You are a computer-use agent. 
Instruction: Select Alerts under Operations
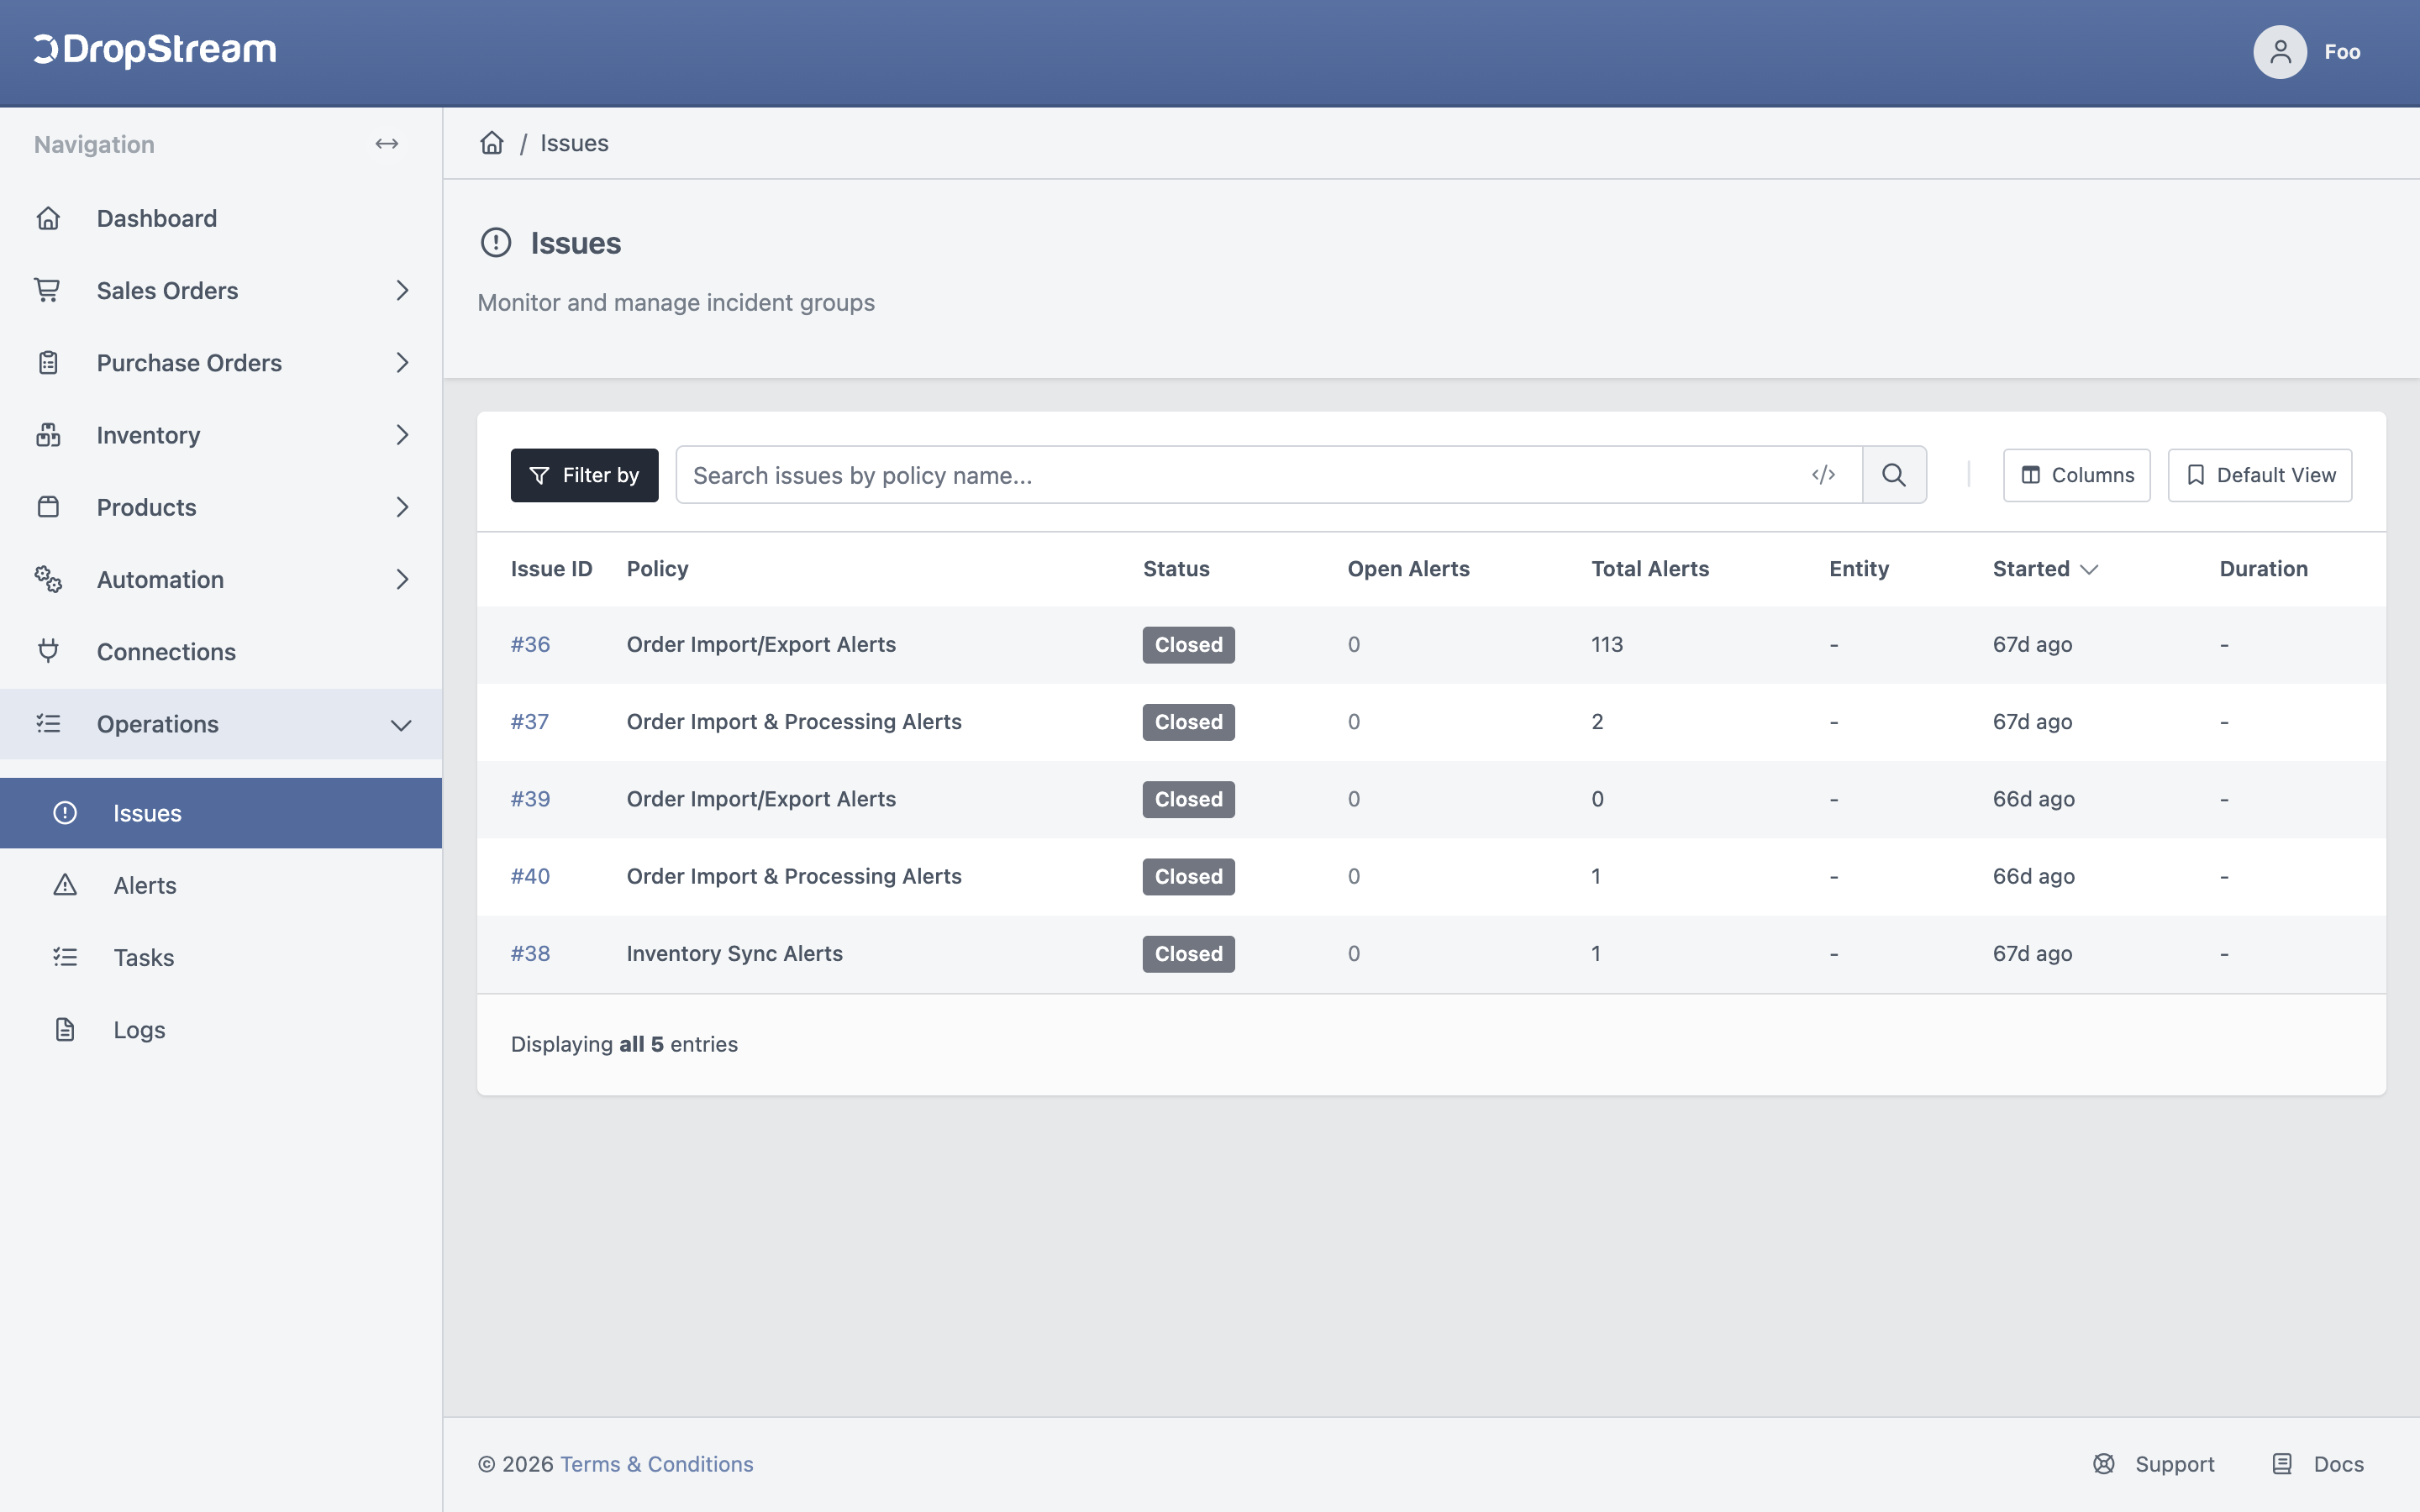coord(221,885)
